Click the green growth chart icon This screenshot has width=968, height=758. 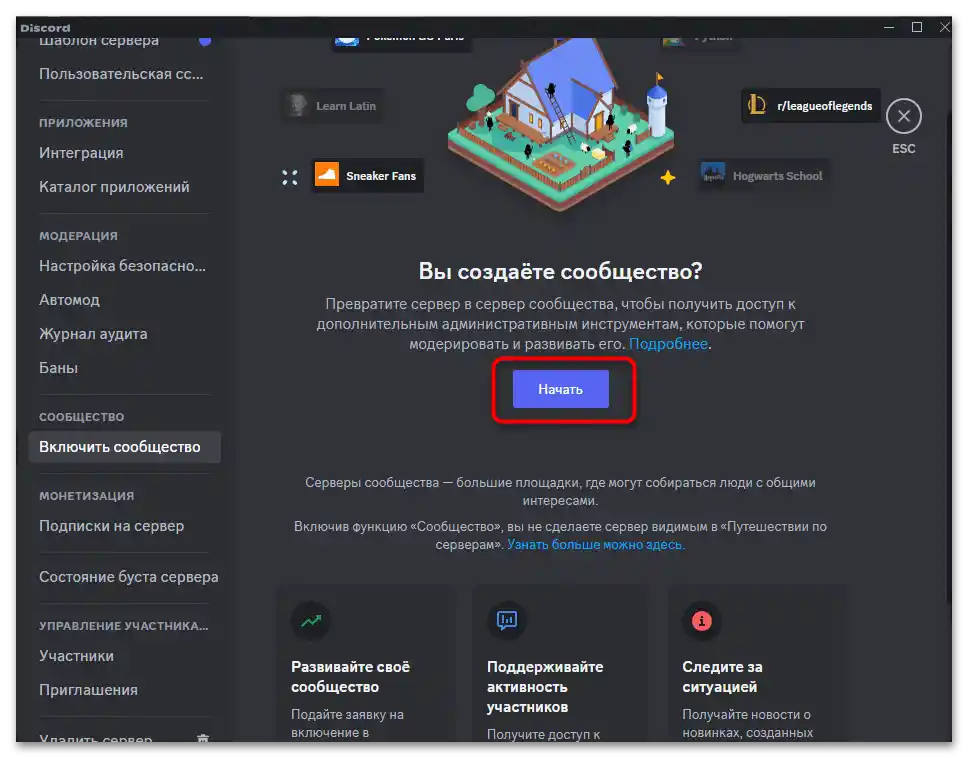[311, 620]
